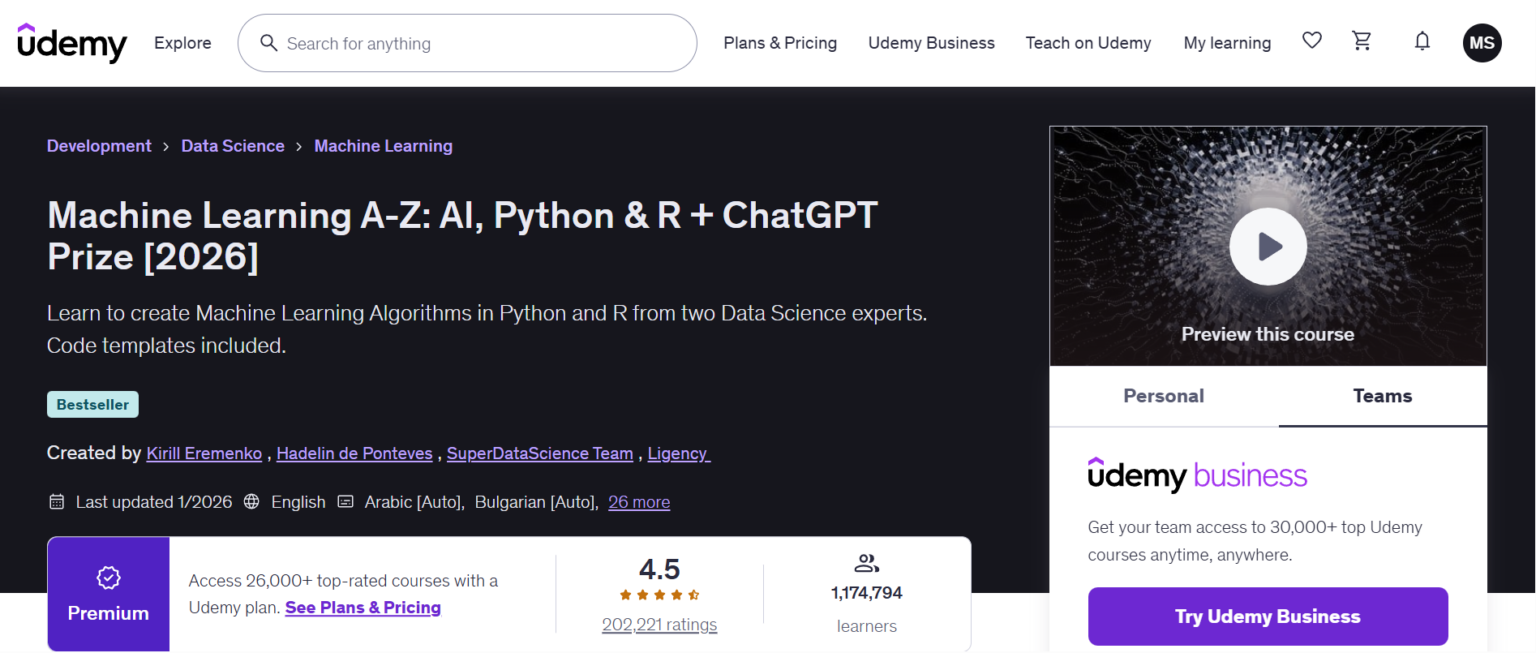
Task: Open instructor Hadelin de Ponteves
Action: coord(355,454)
